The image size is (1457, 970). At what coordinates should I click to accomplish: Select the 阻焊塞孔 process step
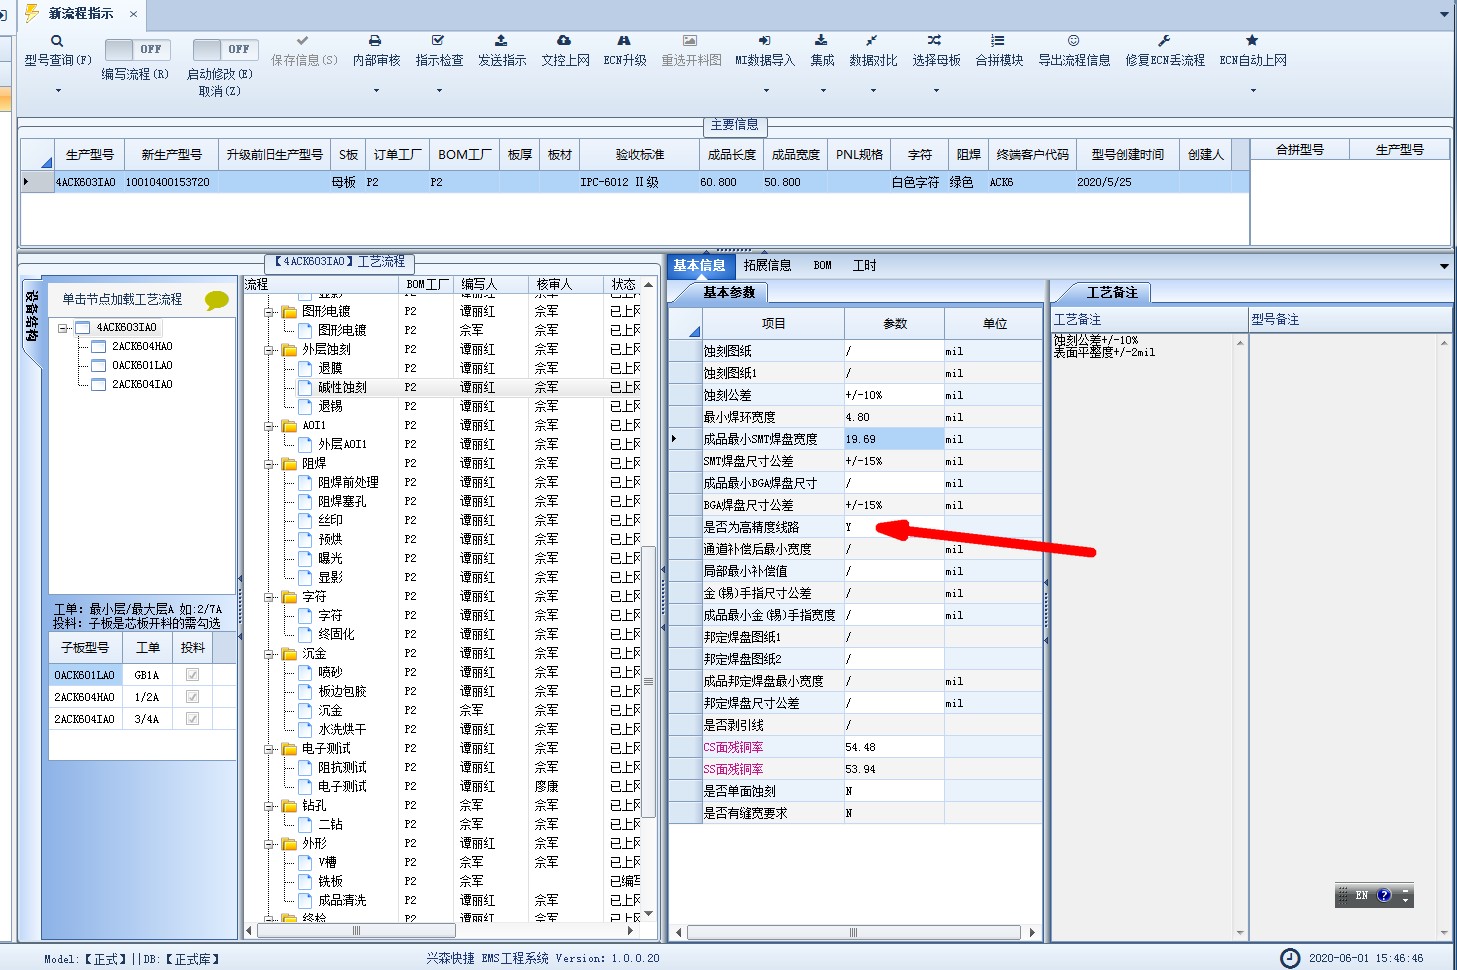click(348, 501)
